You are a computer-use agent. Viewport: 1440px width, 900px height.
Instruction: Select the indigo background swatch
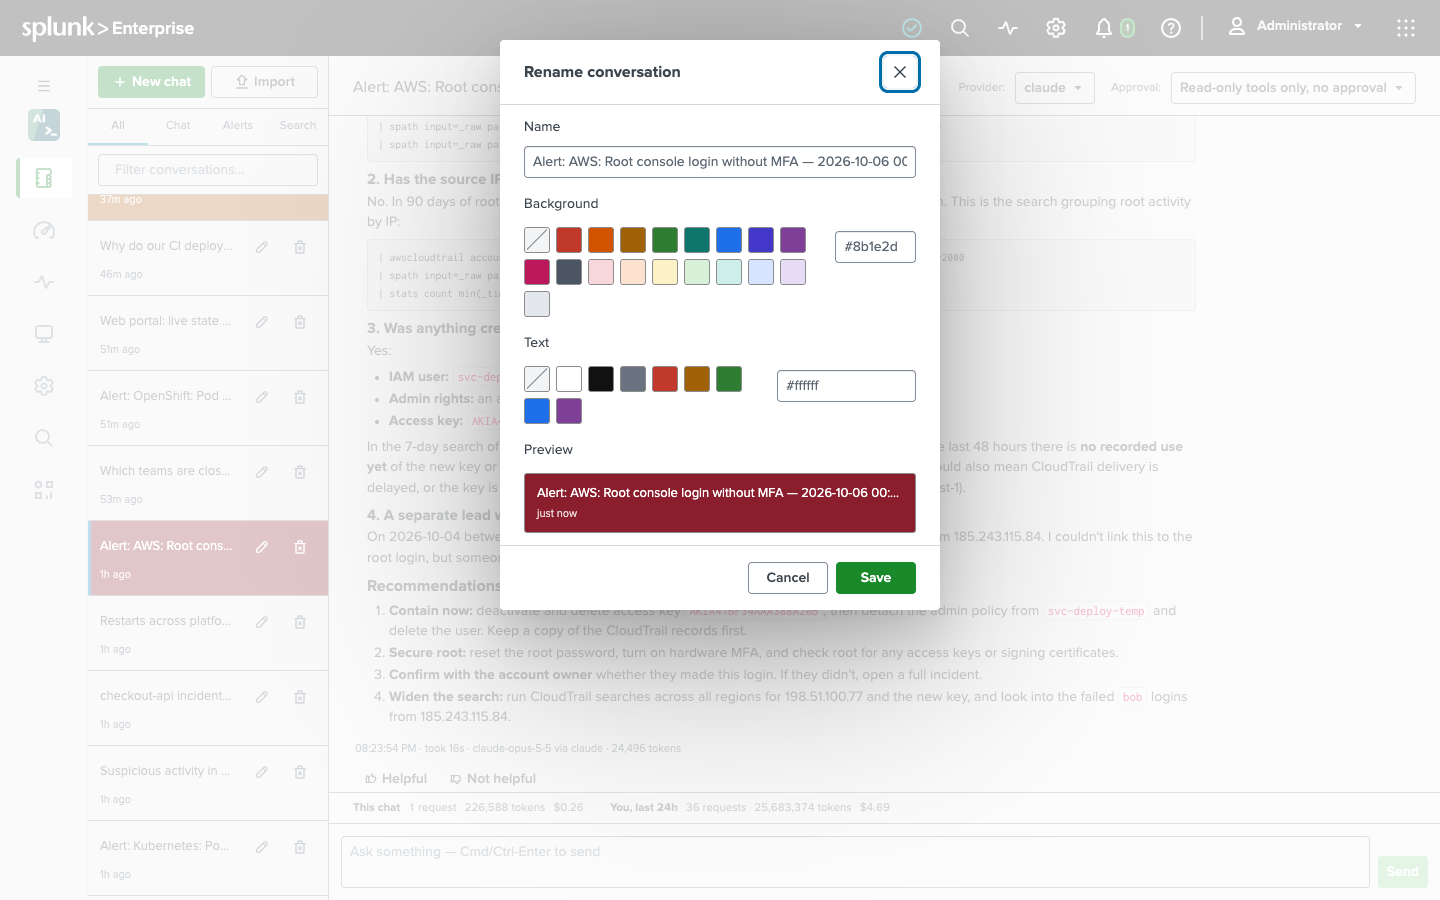pyautogui.click(x=761, y=240)
